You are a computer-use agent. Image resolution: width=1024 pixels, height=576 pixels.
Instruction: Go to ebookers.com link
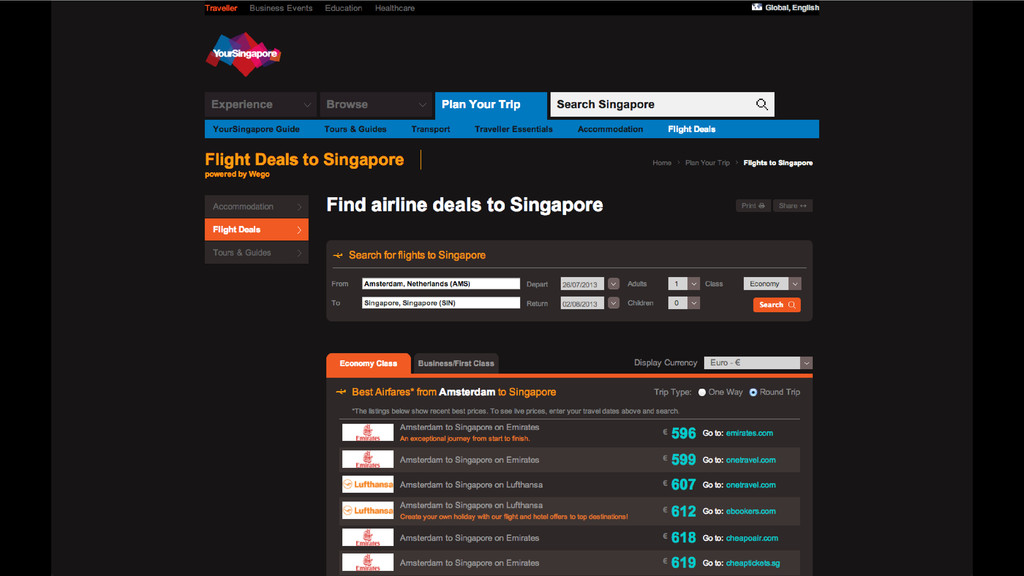point(750,511)
